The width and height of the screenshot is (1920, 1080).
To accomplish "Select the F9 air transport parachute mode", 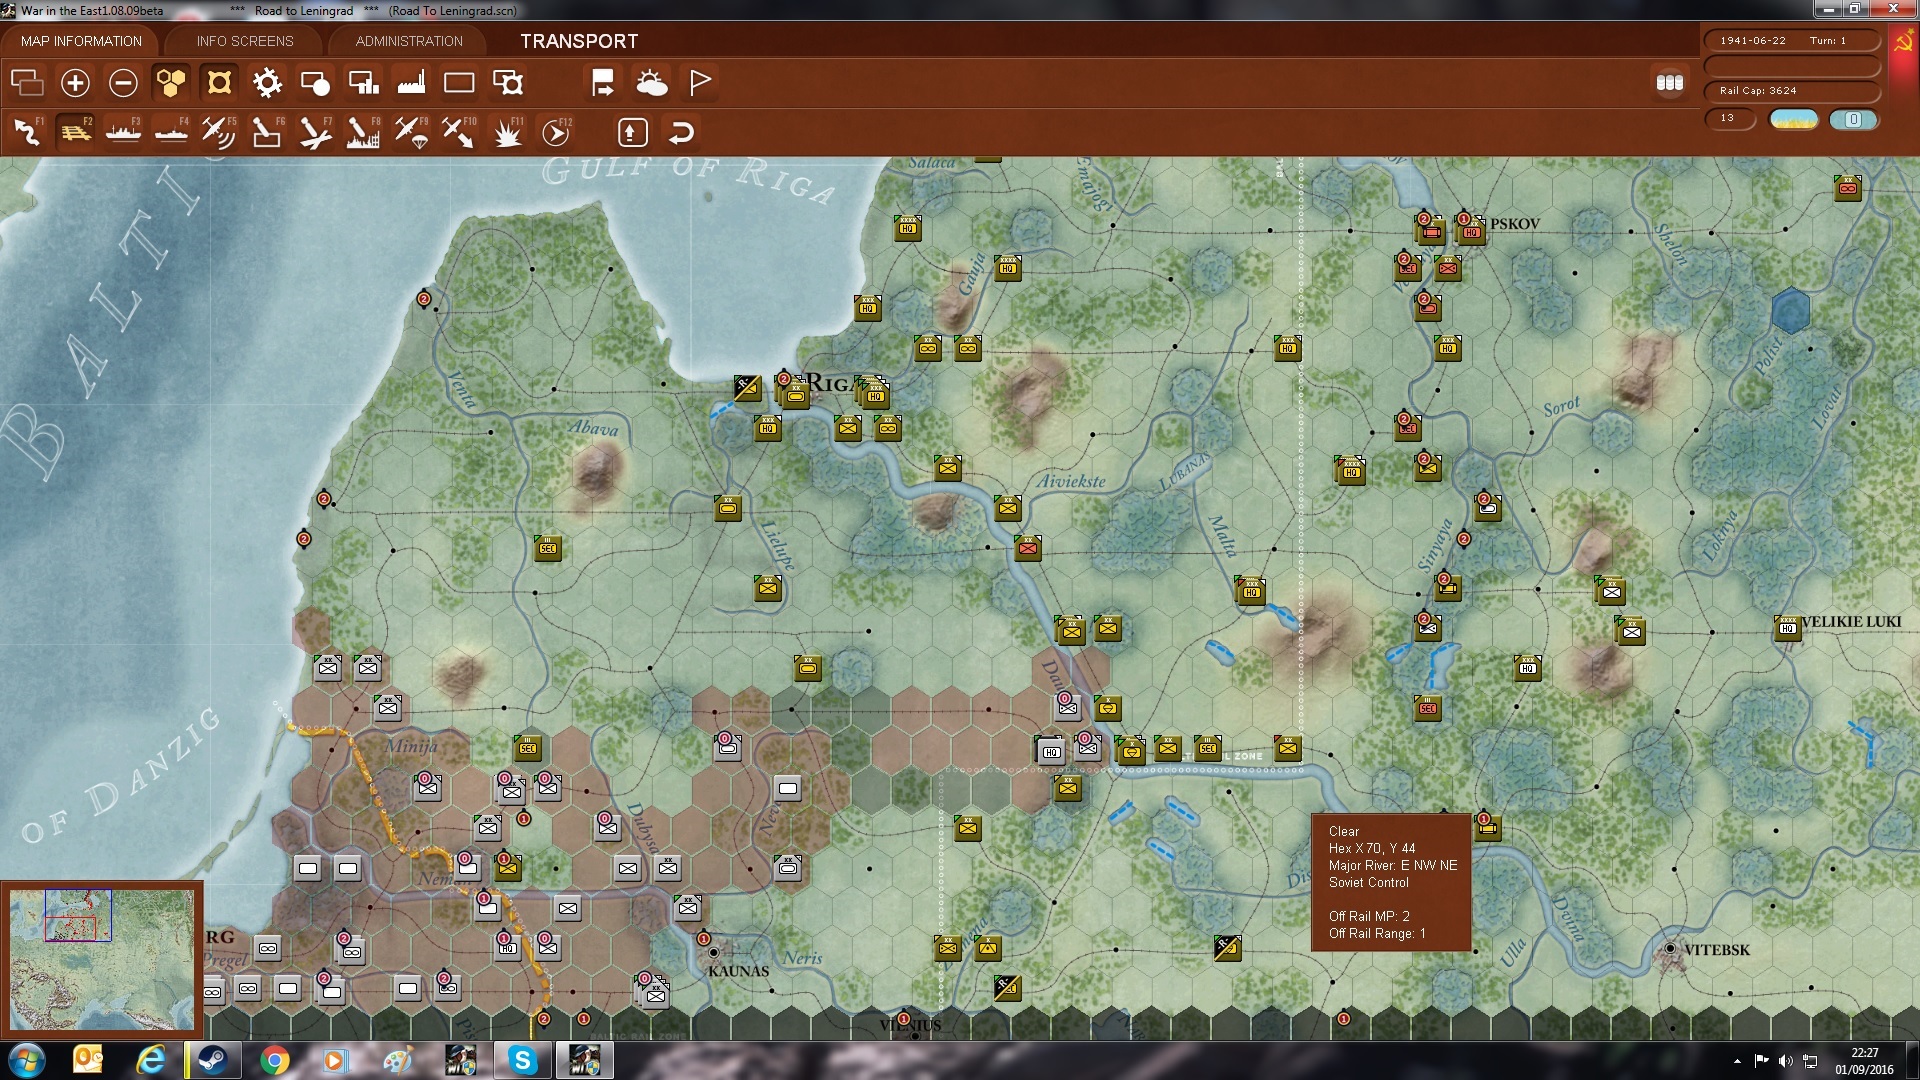I will 411,132.
